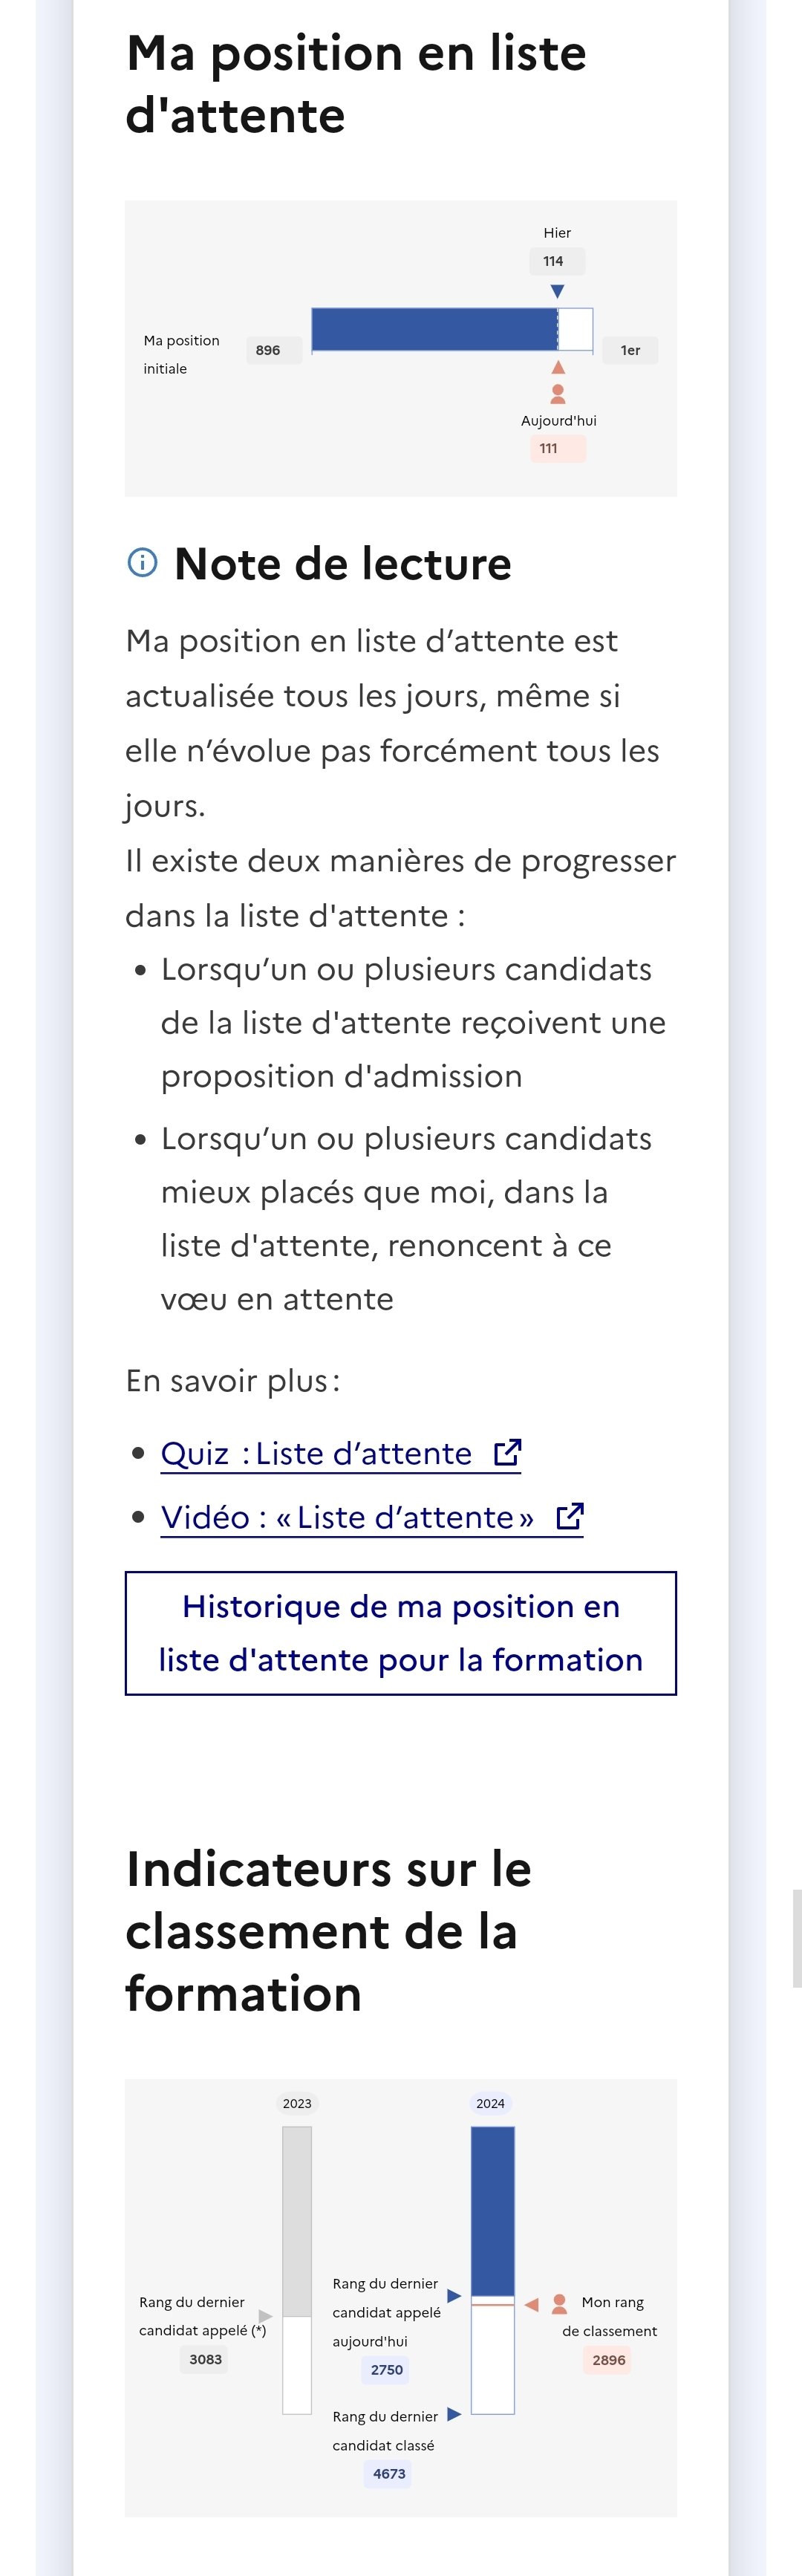Screen dimensions: 802x2576
Task: Click blue arrow next to Rang du dernier candidat appelé aujourd'hui
Action: click(x=454, y=2295)
